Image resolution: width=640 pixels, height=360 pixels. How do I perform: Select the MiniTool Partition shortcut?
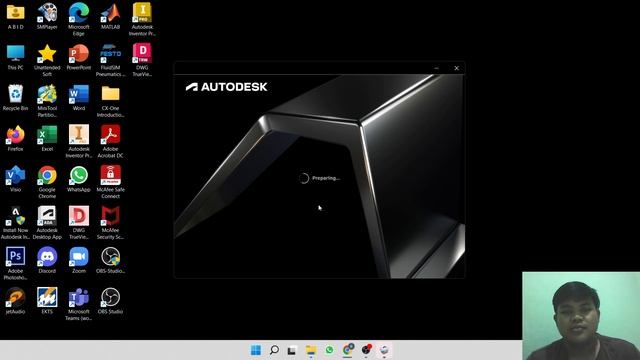(x=47, y=101)
